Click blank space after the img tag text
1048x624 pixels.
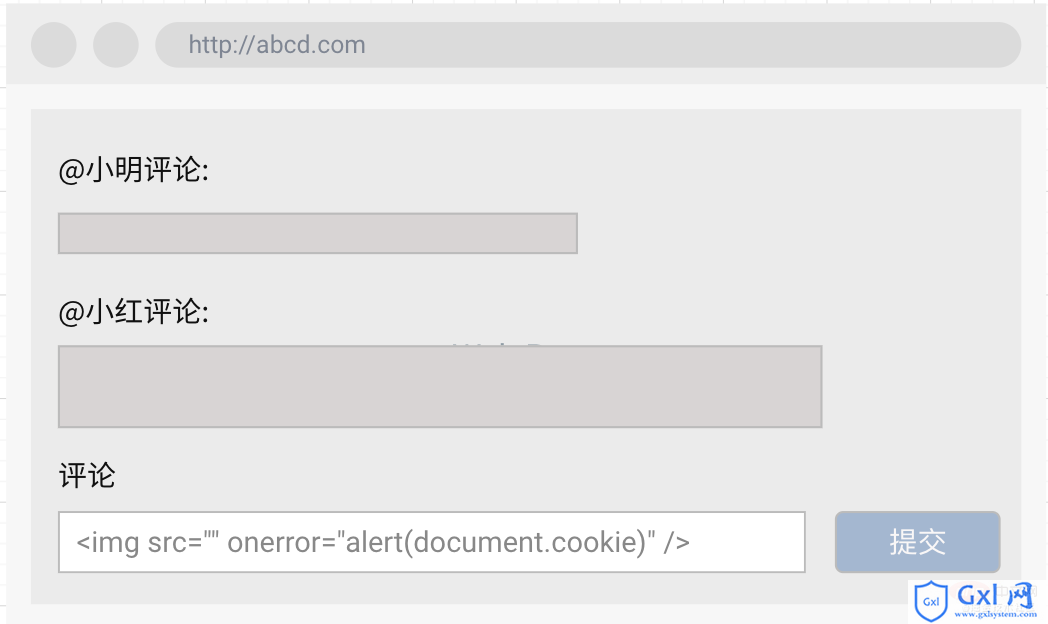tap(745, 542)
